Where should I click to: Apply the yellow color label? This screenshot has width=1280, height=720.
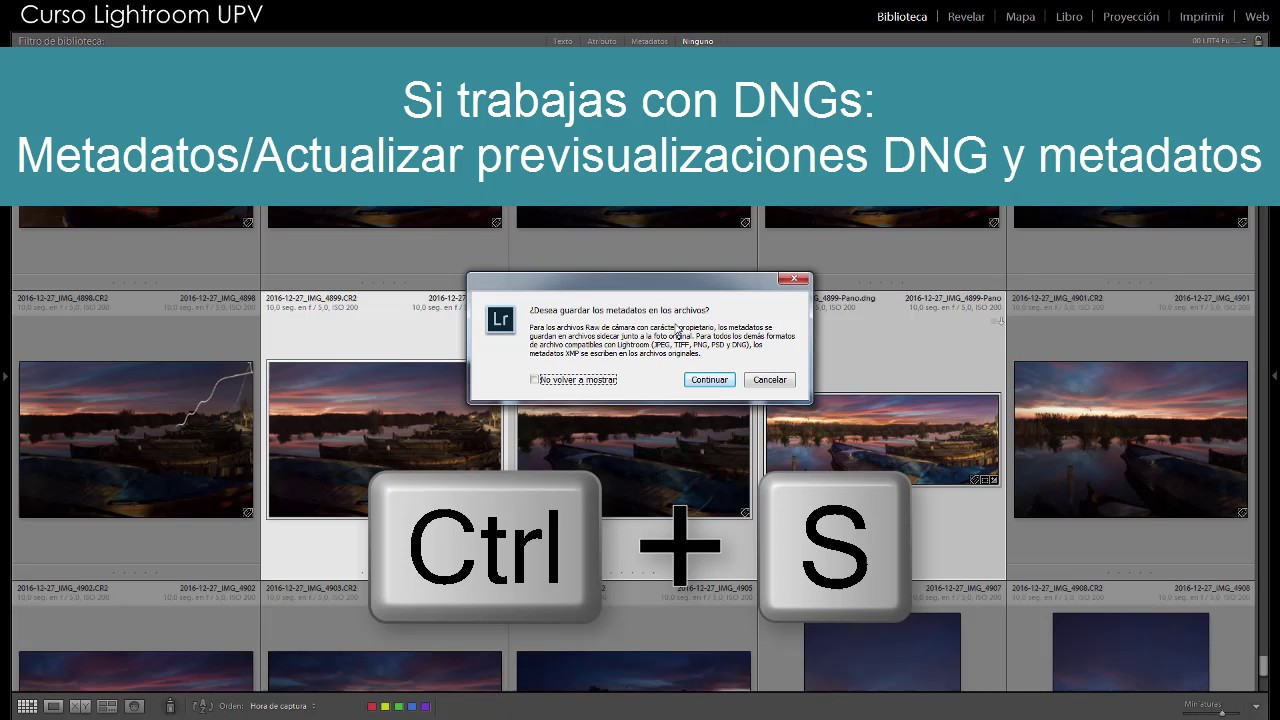[x=385, y=706]
